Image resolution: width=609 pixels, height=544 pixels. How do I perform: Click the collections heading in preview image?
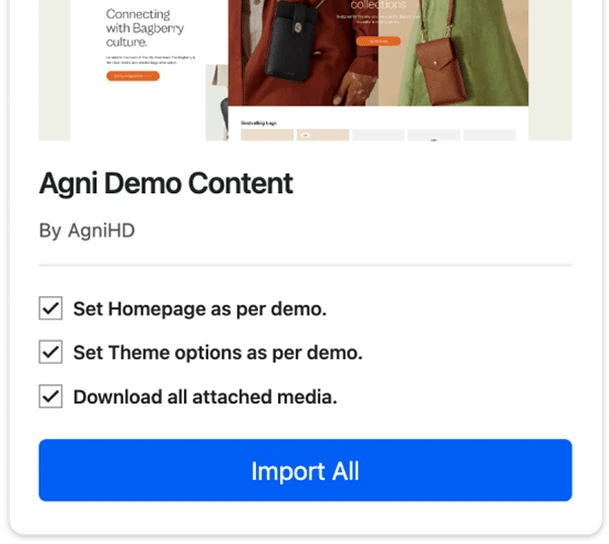pyautogui.click(x=378, y=5)
